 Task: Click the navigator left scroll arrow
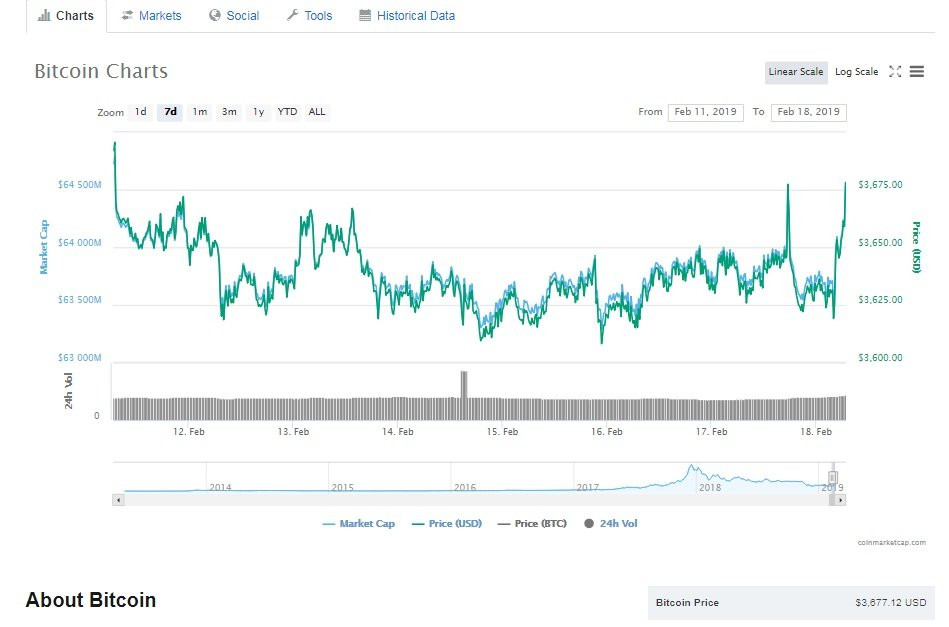tap(118, 499)
